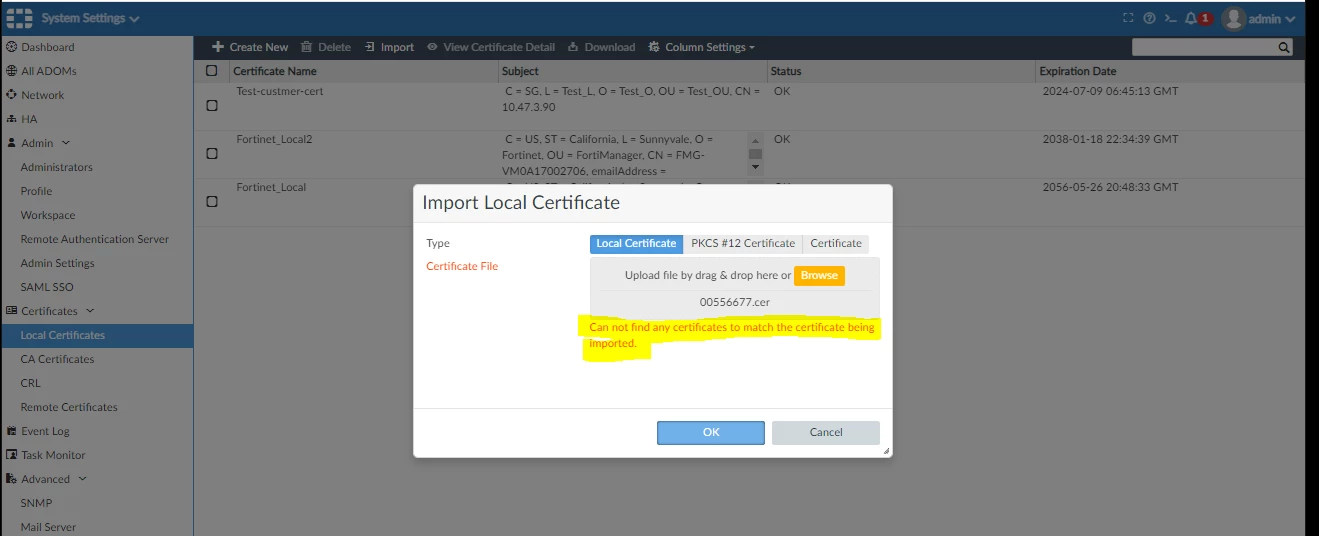This screenshot has height=536, width=1319.
Task: Check the Fortinet_Local row checkbox
Action: pyautogui.click(x=211, y=201)
